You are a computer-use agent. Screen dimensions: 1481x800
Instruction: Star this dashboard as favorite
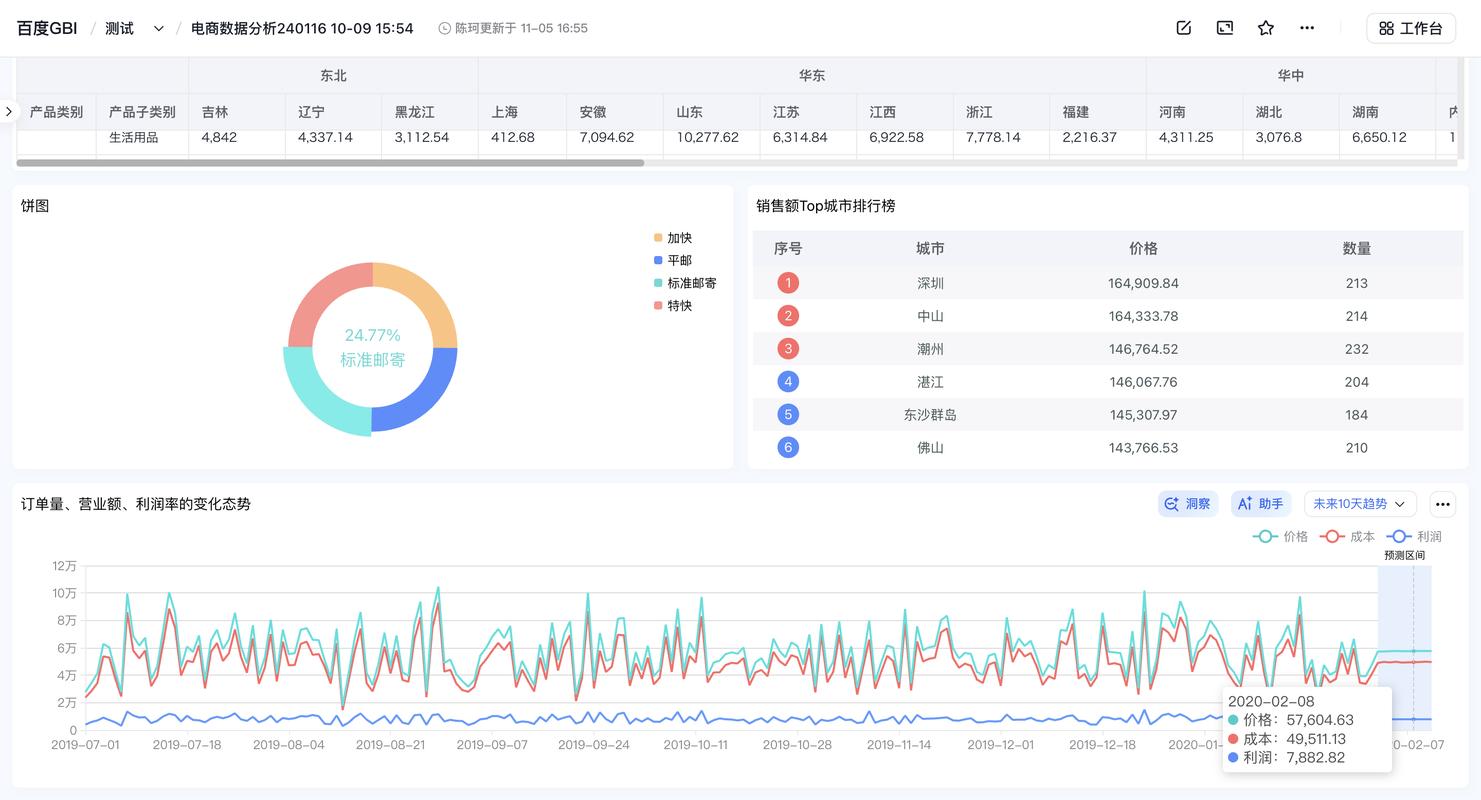[x=1266, y=28]
